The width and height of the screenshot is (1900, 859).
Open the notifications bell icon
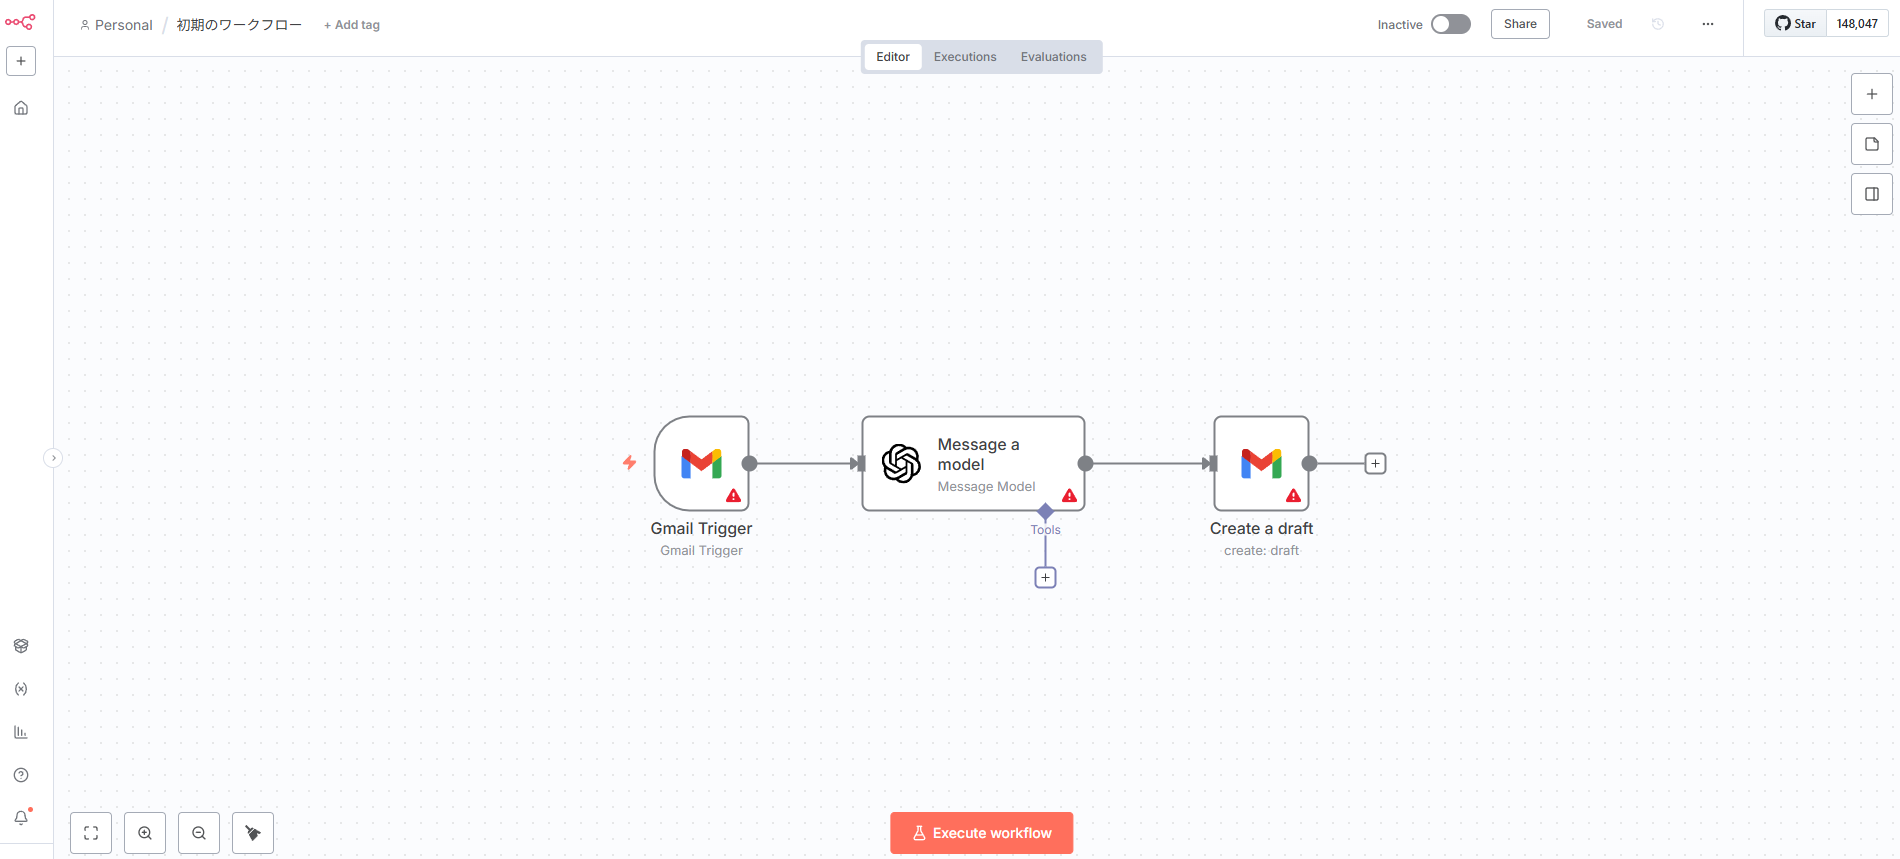(x=21, y=818)
